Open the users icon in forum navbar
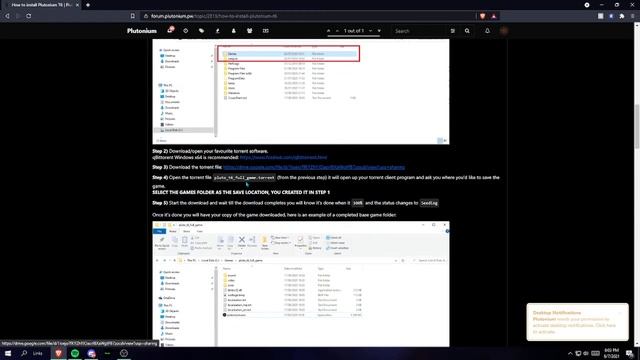The width and height of the screenshot is (640, 360). click(x=233, y=31)
